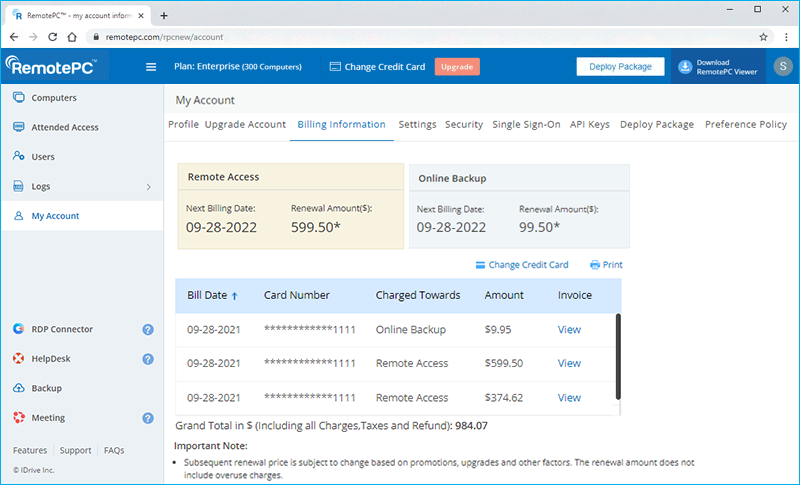Switch to the Upgrade Account tab
The image size is (800, 485).
245,124
